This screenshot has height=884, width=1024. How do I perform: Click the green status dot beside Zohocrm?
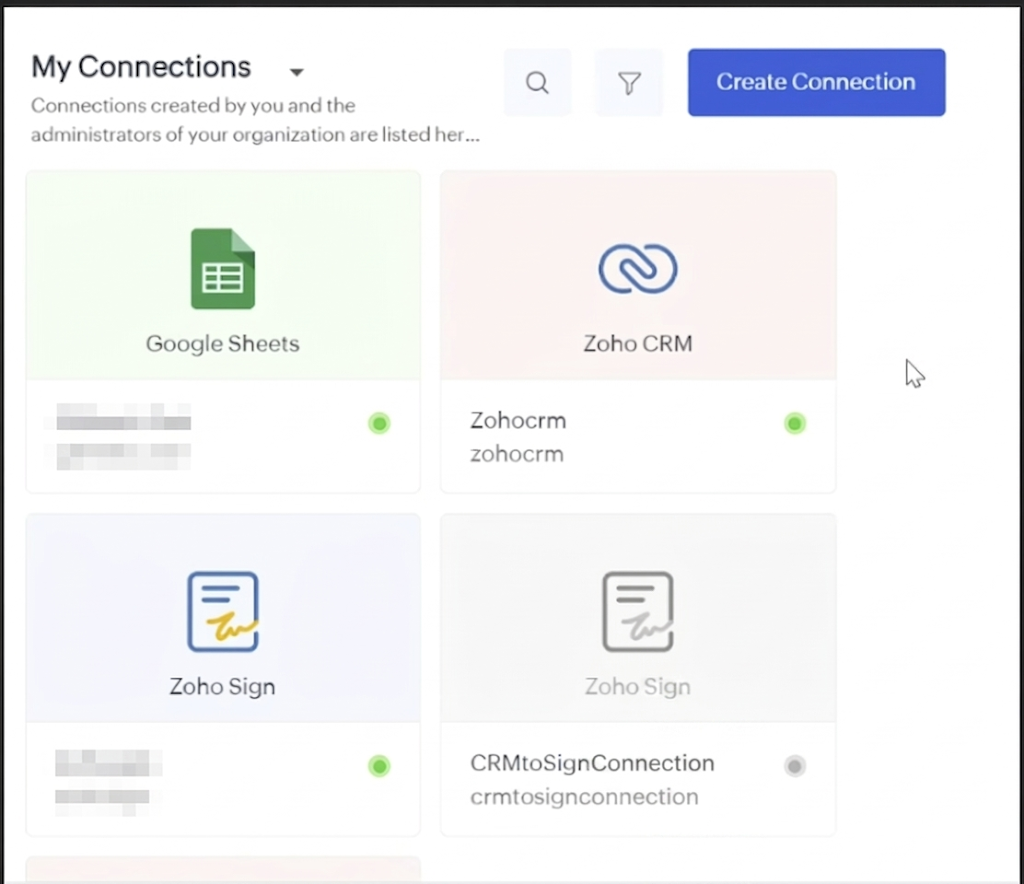coord(795,423)
